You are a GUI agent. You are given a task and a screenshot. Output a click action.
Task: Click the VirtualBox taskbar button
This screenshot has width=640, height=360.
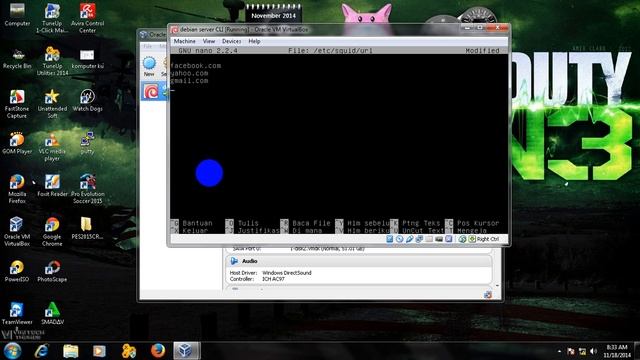point(187,351)
